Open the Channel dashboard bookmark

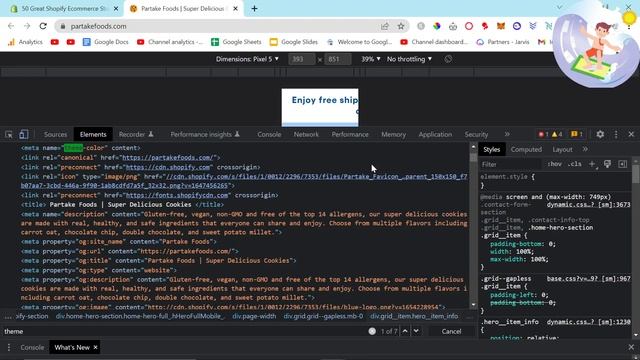pyautogui.click(x=434, y=42)
